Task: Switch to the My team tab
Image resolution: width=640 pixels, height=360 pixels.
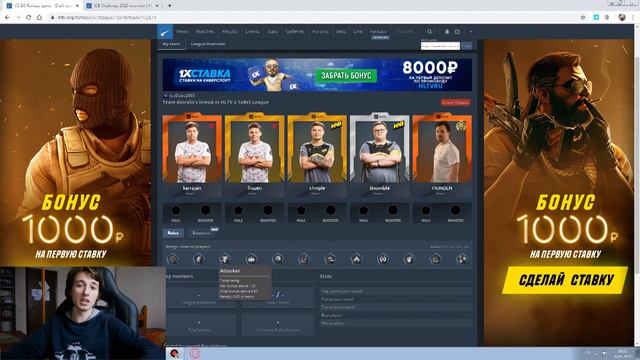Action: tap(171, 44)
